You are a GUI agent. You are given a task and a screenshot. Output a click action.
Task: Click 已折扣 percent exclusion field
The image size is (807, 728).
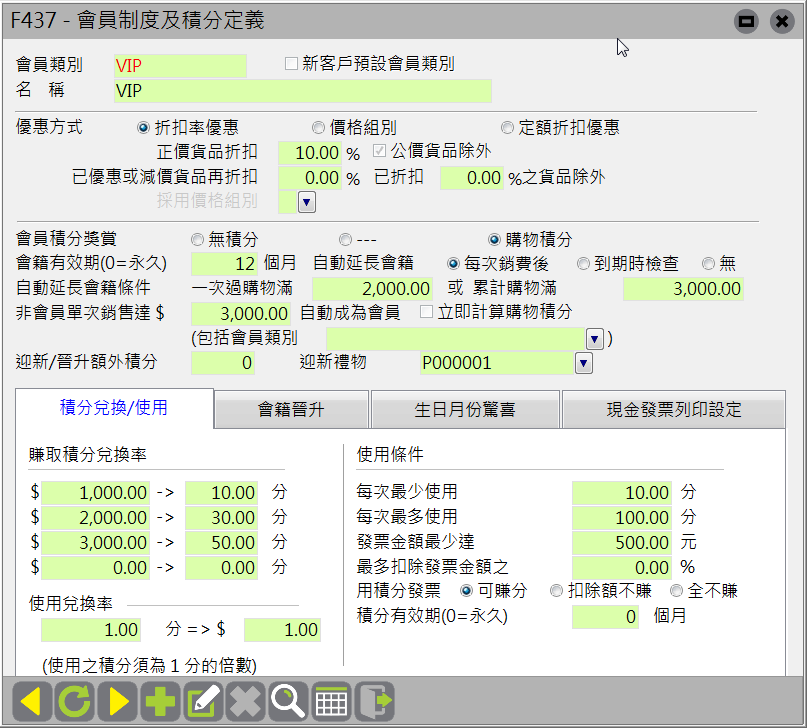471,178
